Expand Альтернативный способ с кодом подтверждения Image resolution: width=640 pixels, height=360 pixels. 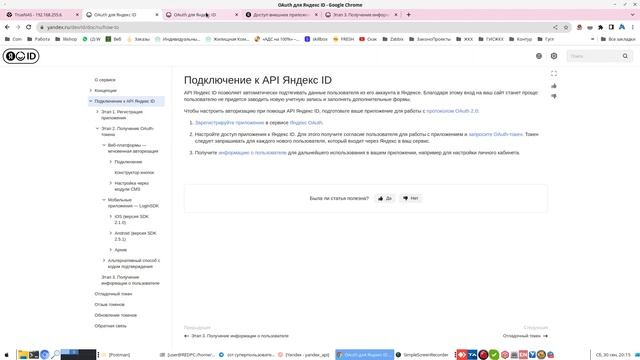click(x=104, y=260)
